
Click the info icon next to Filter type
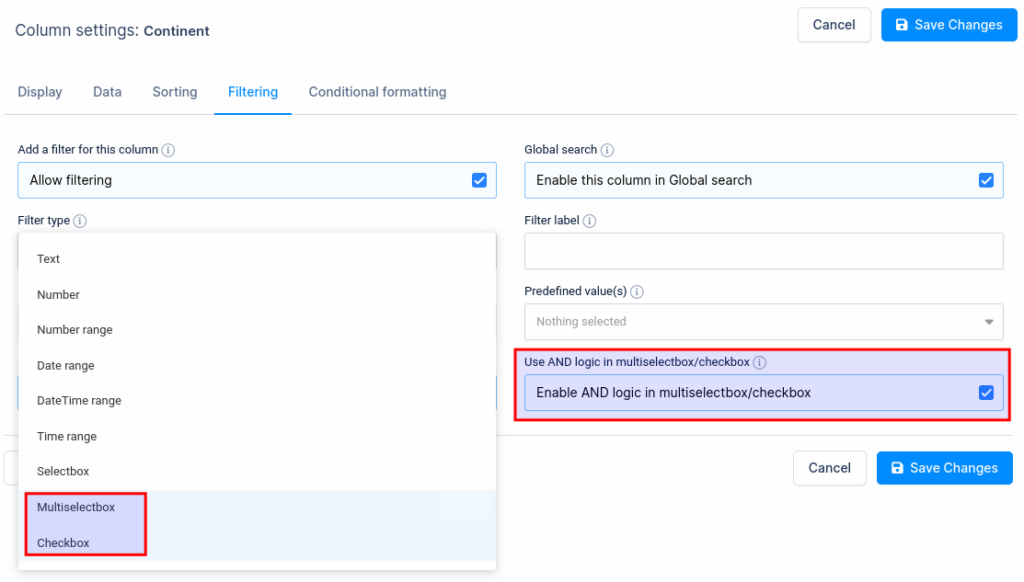(x=79, y=220)
